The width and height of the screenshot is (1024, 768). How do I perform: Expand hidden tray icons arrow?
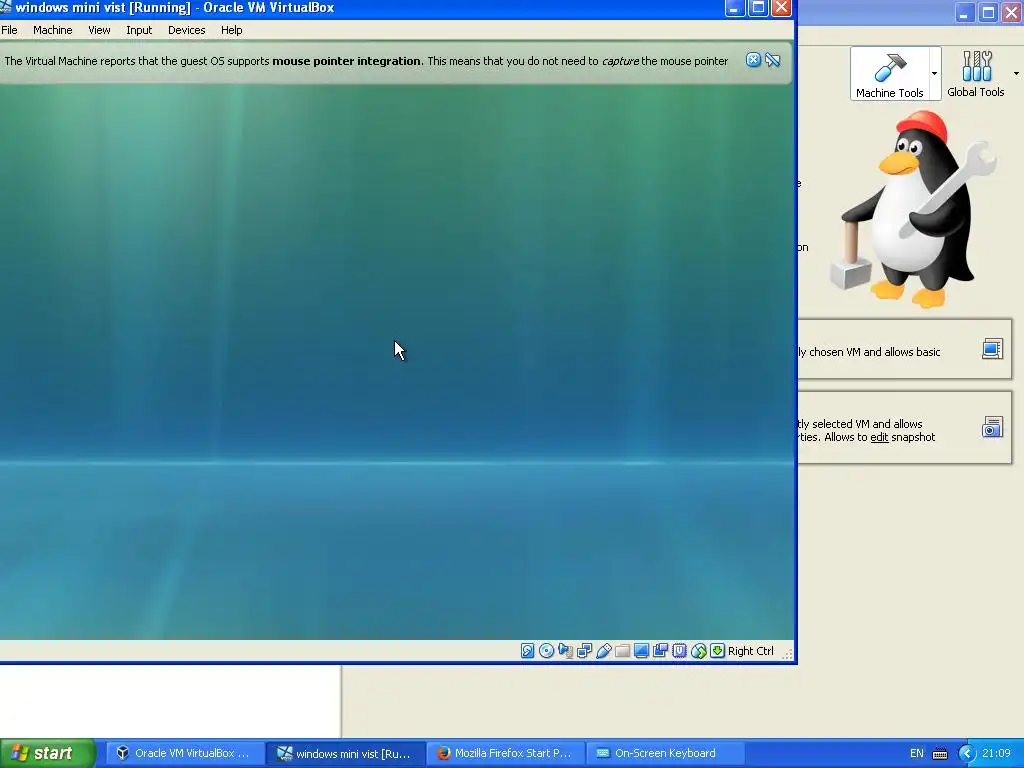(967, 754)
